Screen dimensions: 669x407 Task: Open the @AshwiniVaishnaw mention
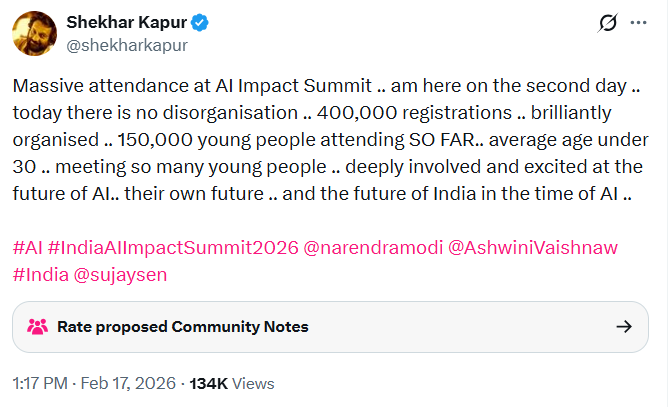534,247
